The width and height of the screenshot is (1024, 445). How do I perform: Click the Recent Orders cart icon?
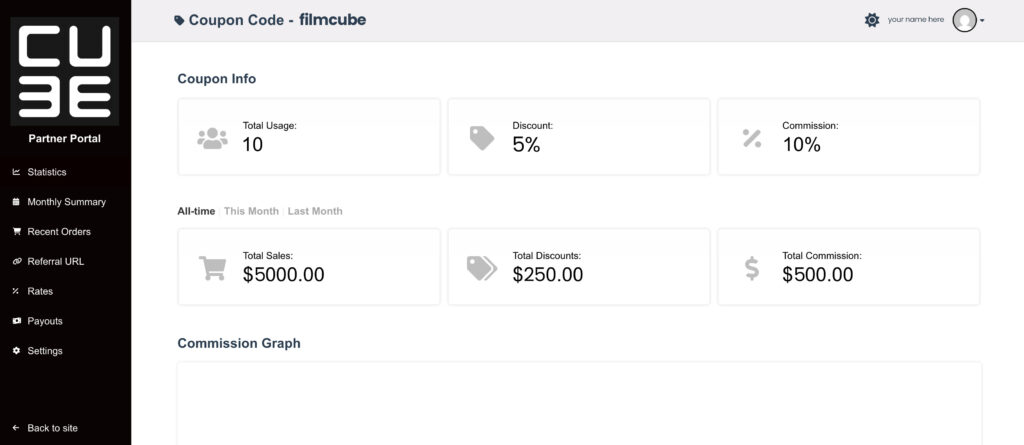pyautogui.click(x=16, y=232)
